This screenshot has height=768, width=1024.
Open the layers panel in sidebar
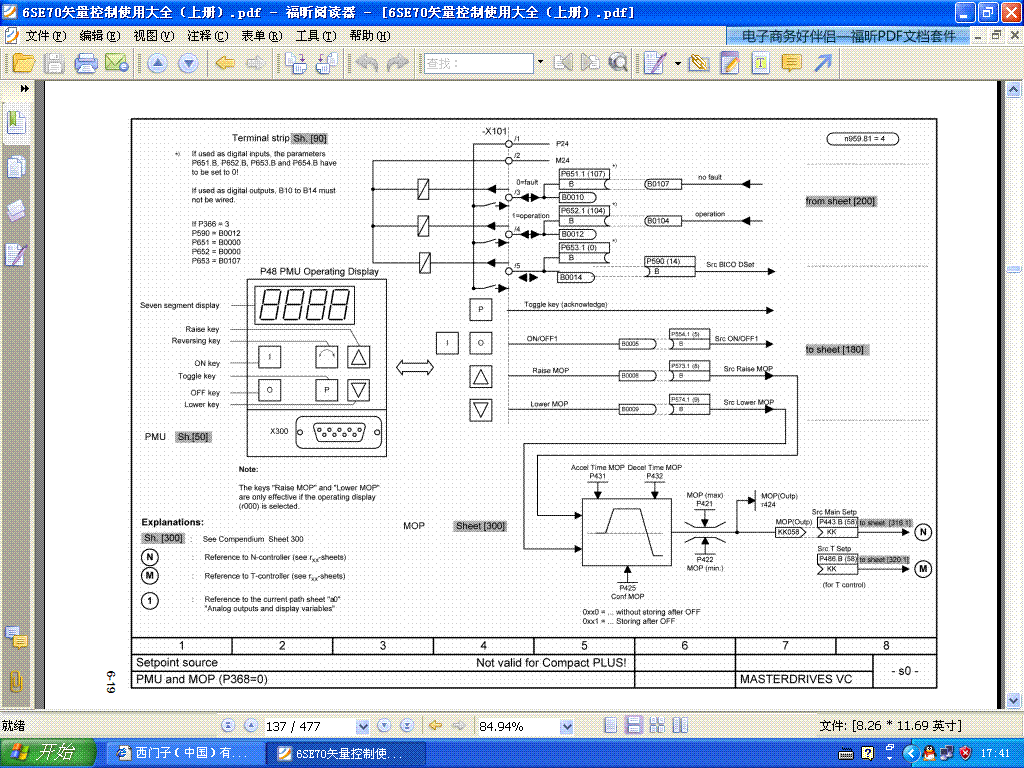coord(16,210)
